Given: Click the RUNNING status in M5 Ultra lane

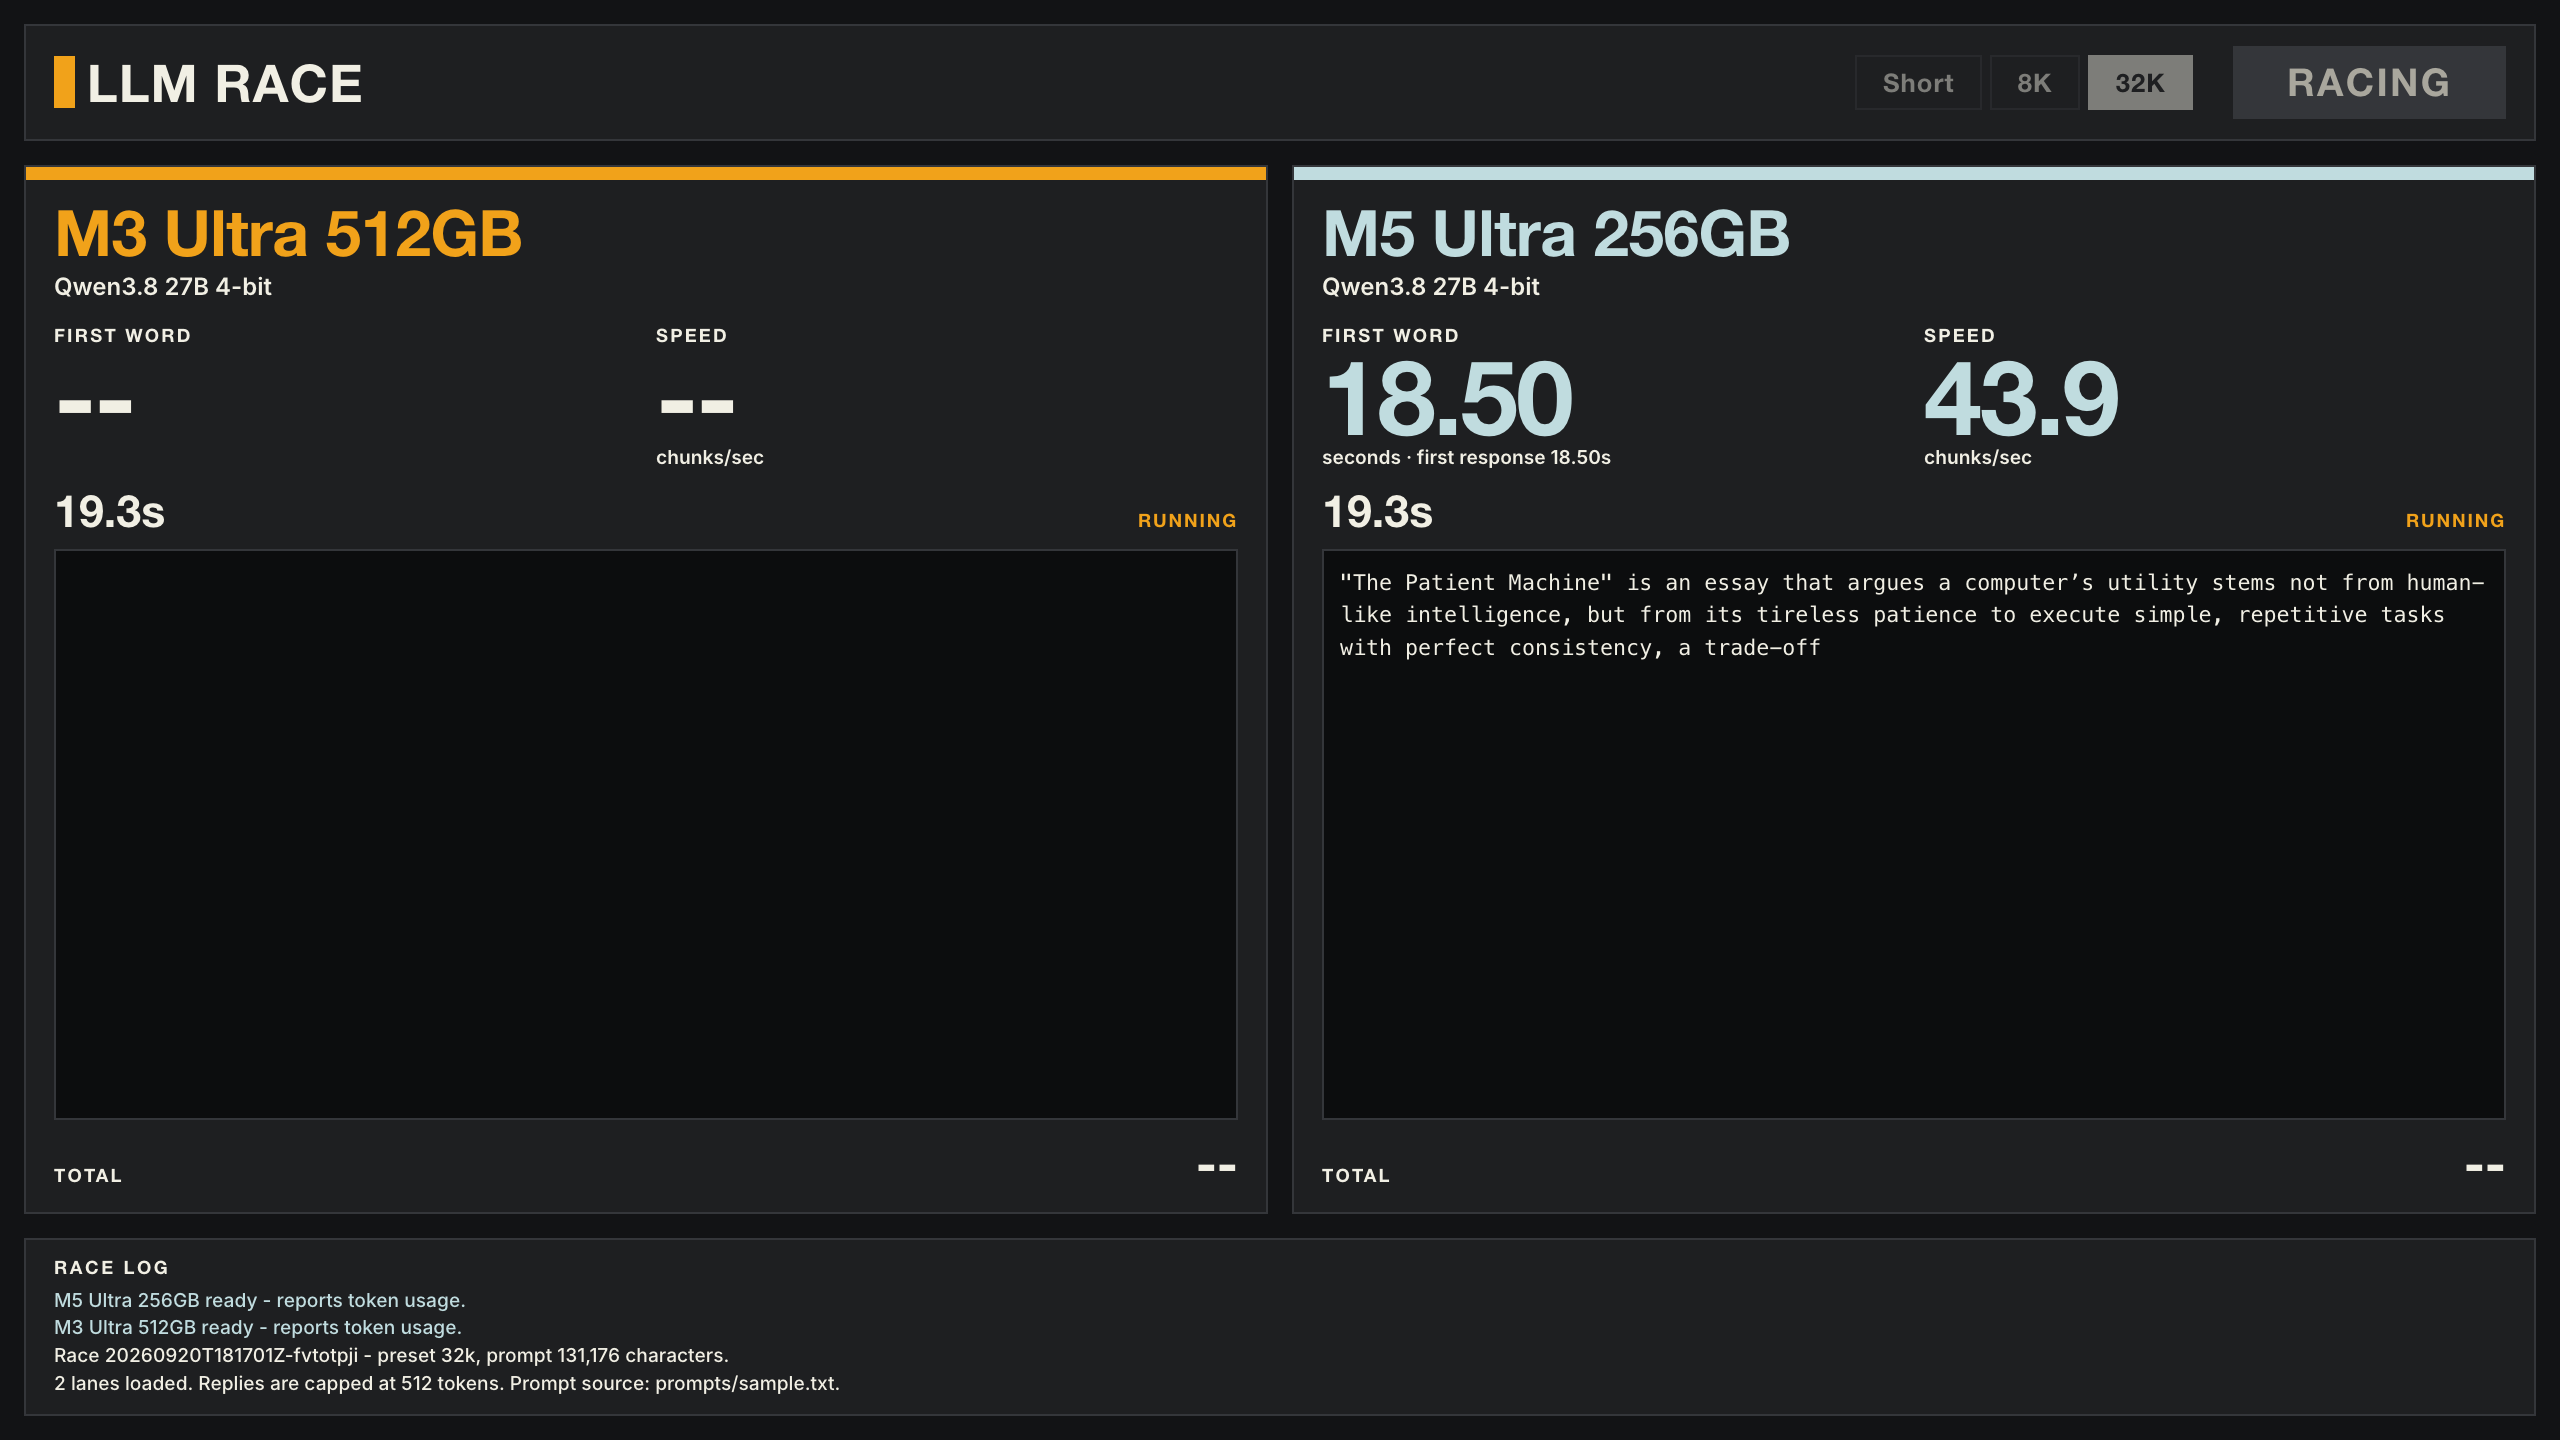Looking at the screenshot, I should coord(2455,520).
